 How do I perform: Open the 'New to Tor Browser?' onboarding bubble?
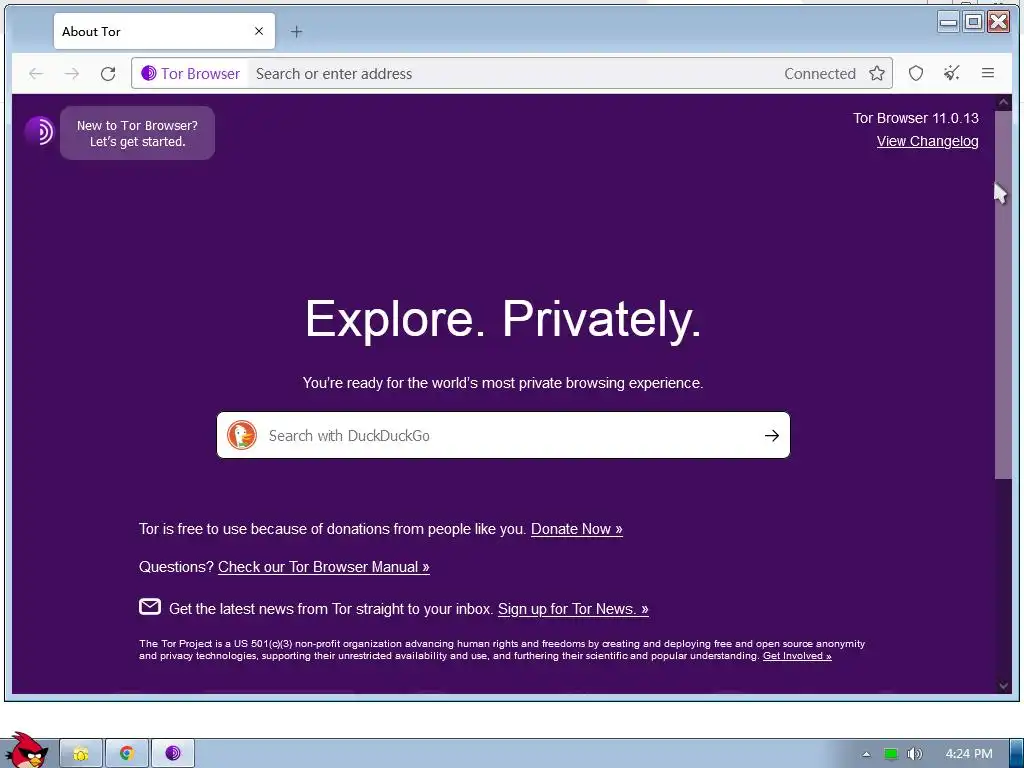click(x=137, y=133)
